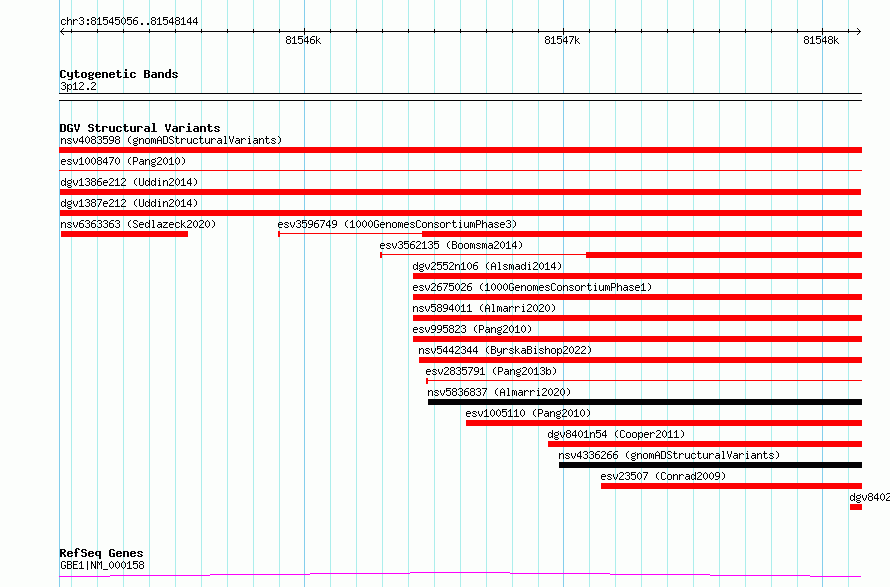Open esv995823 (Pang2010) label
Image resolution: width=890 pixels, height=587 pixels.
pyautogui.click(x=472, y=329)
